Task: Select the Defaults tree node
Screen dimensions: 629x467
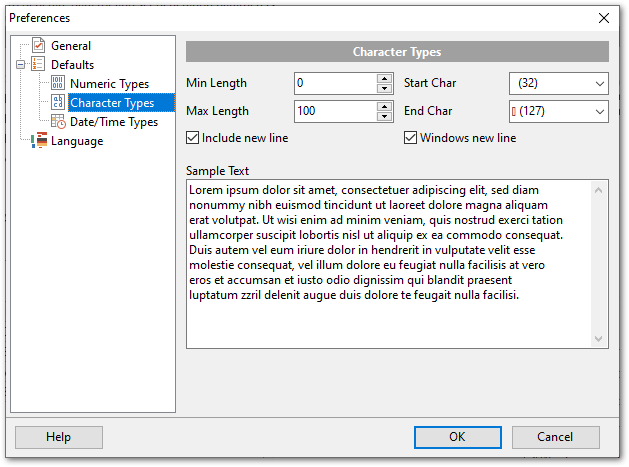Action: tap(72, 65)
